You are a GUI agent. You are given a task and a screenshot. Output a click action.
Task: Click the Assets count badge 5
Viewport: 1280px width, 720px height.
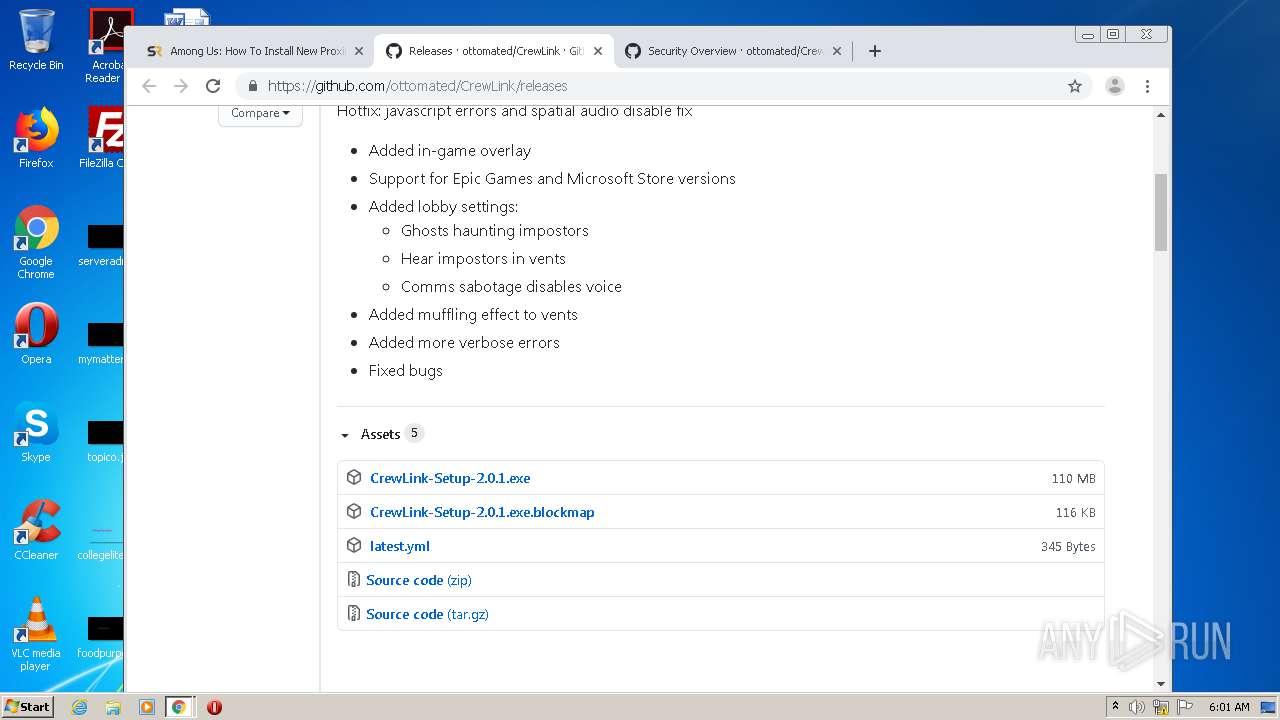coord(414,433)
